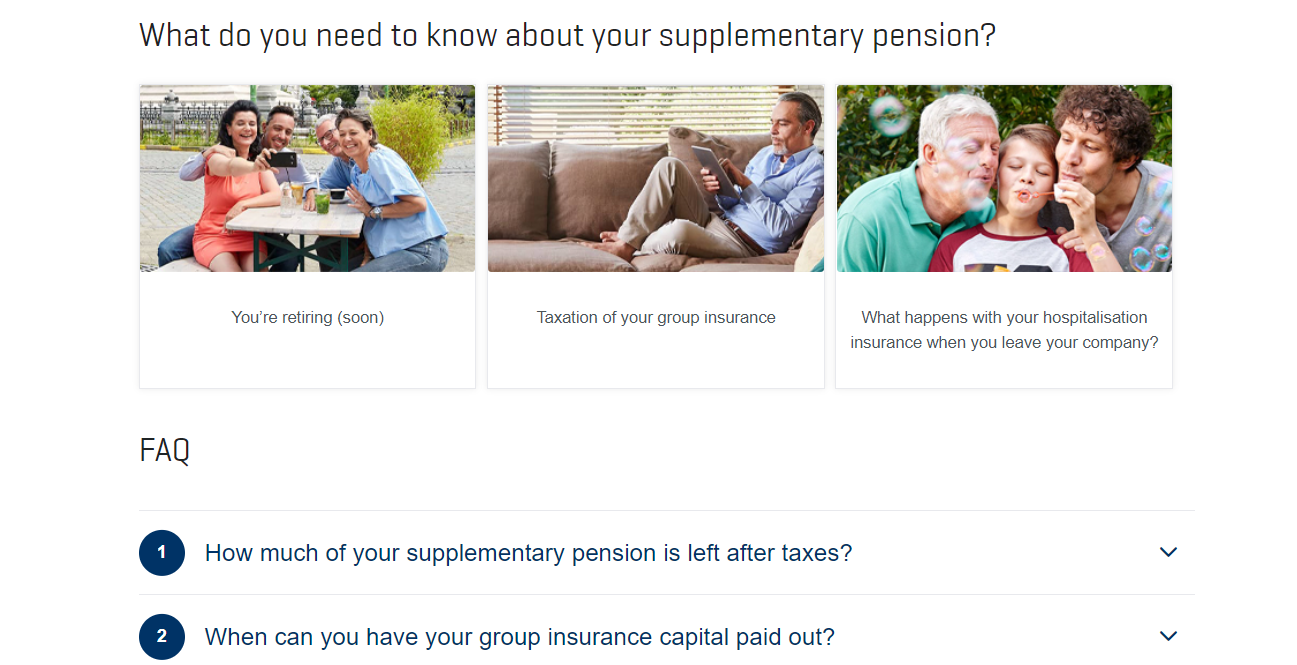Expand the group insurance capital FAQ chevron
The image size is (1297, 665).
point(1168,636)
